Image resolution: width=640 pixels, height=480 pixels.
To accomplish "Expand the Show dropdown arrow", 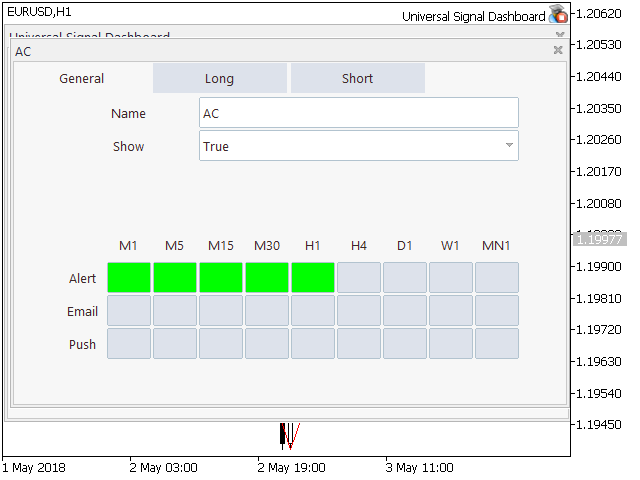I will pyautogui.click(x=509, y=146).
